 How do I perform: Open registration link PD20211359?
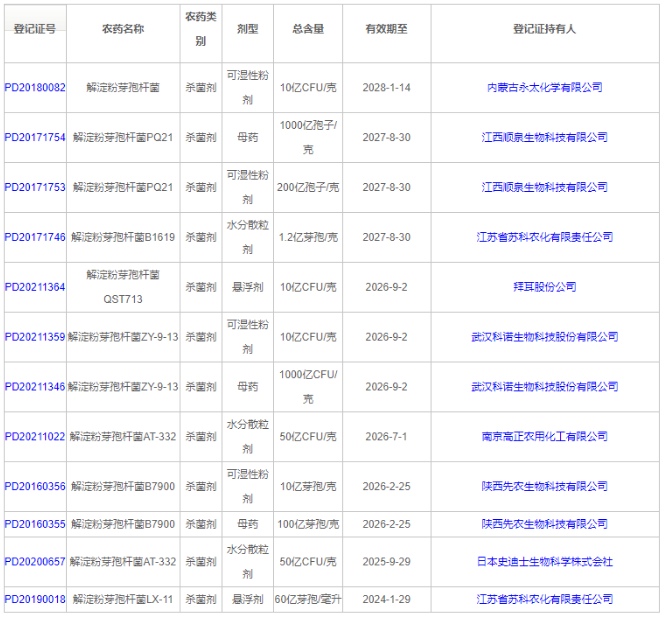[x=35, y=338]
